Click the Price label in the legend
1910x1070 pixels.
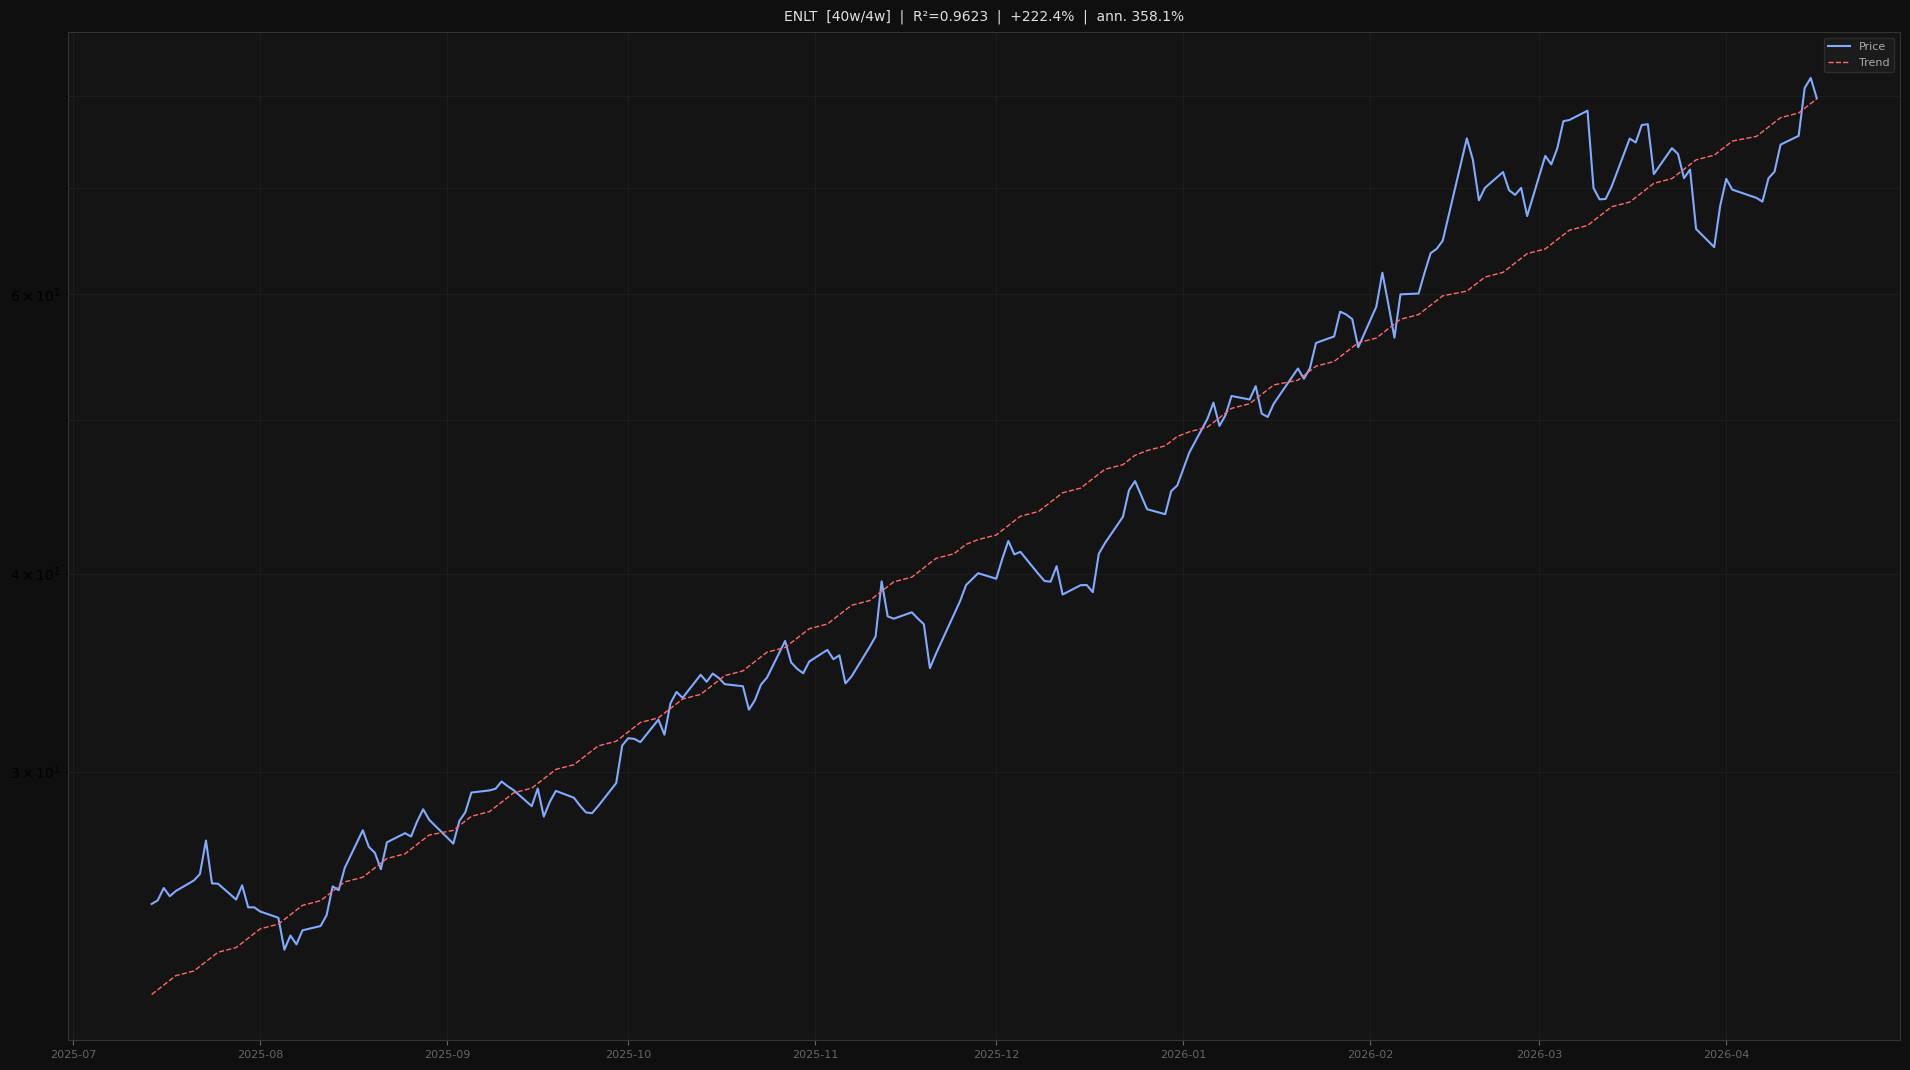point(1871,47)
